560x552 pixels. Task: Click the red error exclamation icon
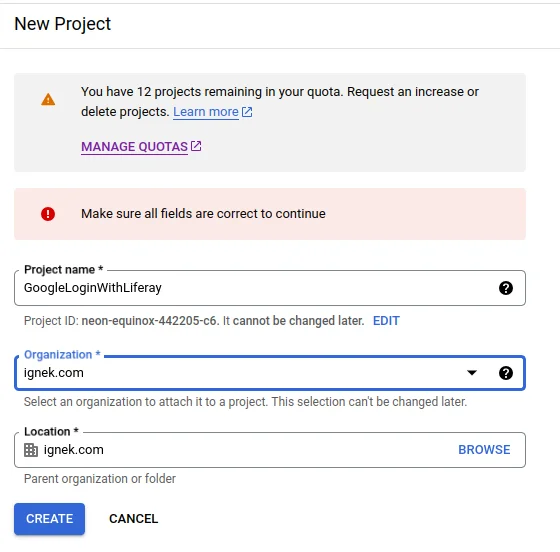coord(48,214)
